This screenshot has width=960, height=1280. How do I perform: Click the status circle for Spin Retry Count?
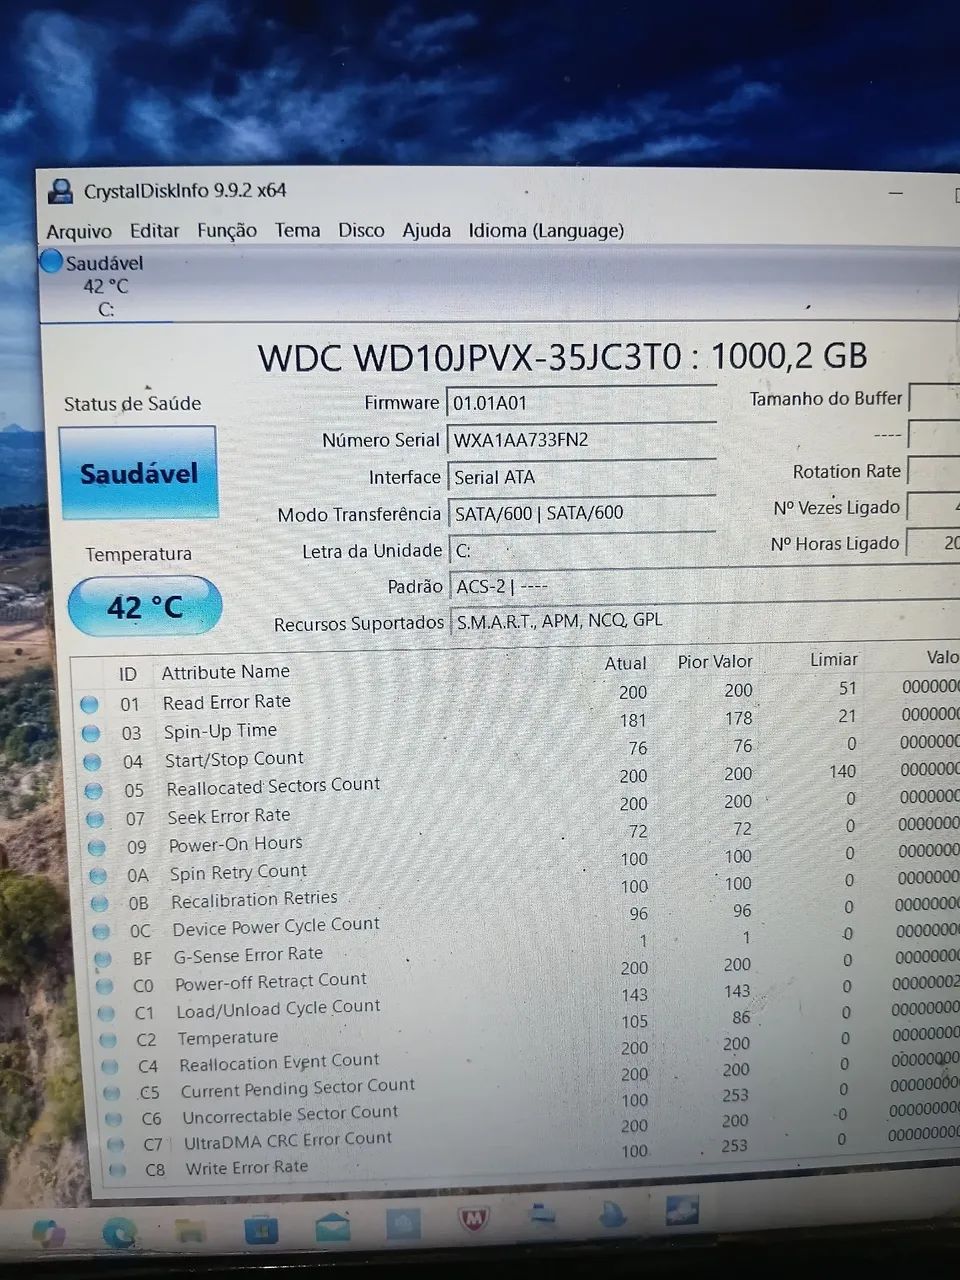(x=98, y=875)
